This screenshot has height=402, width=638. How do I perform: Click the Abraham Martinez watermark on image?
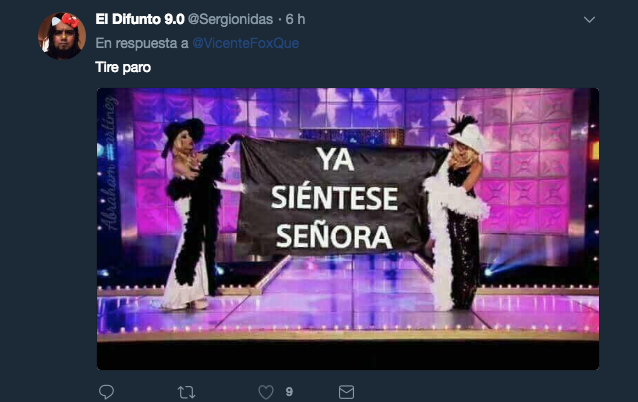(x=109, y=163)
